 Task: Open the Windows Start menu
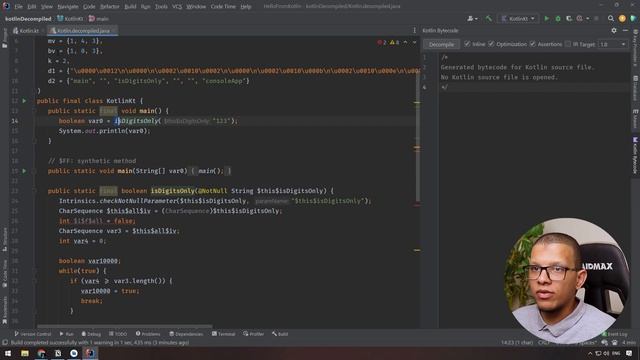[8, 353]
